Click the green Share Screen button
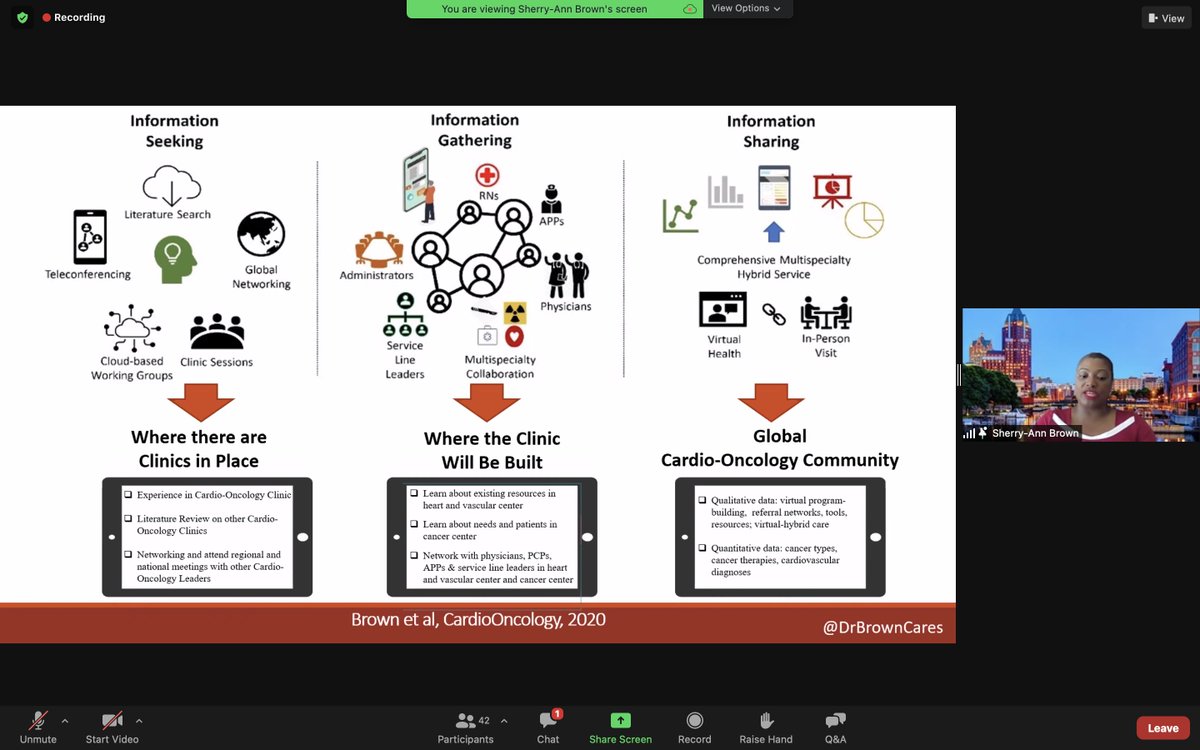Viewport: 1200px width, 750px height. point(620,727)
